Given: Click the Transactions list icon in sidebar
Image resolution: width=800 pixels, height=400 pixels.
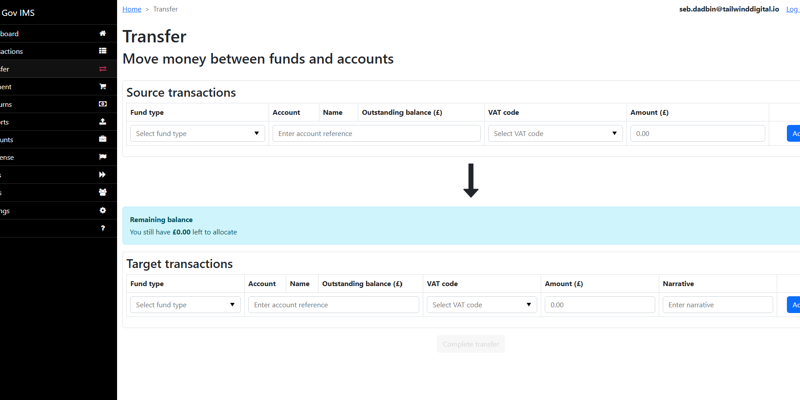Looking at the screenshot, I should coord(102,51).
